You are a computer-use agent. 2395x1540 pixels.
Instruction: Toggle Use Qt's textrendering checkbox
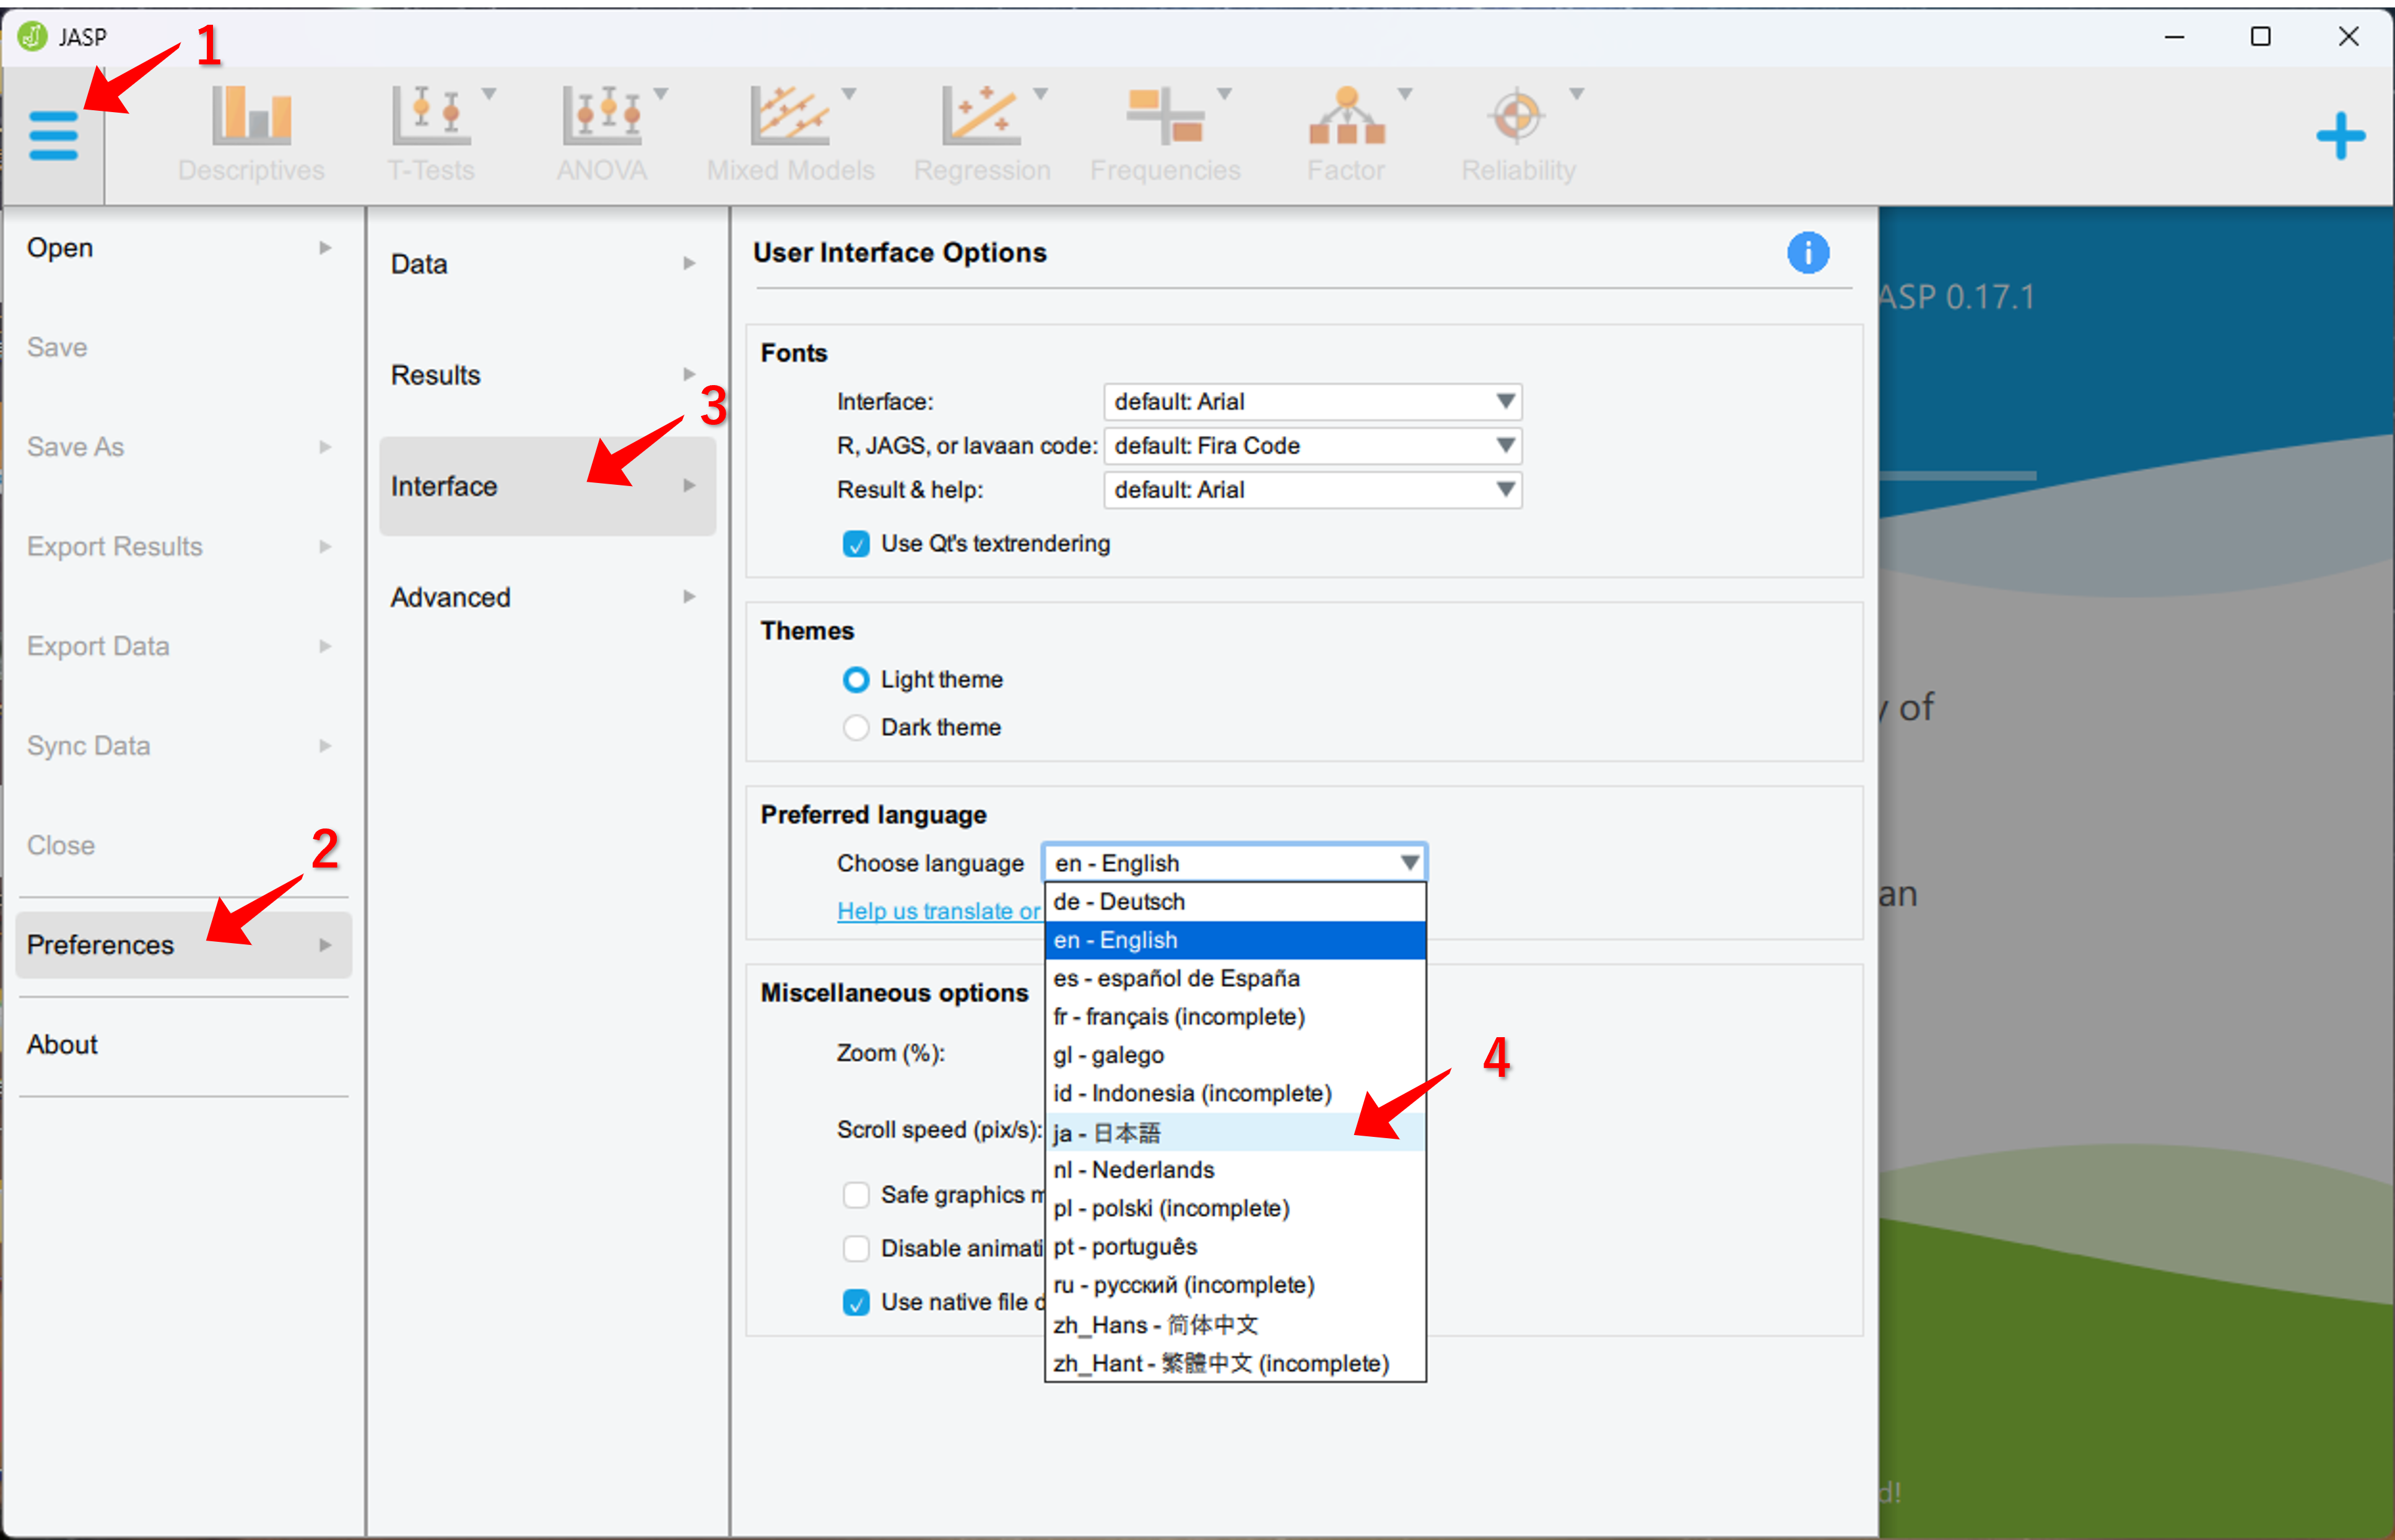click(856, 544)
